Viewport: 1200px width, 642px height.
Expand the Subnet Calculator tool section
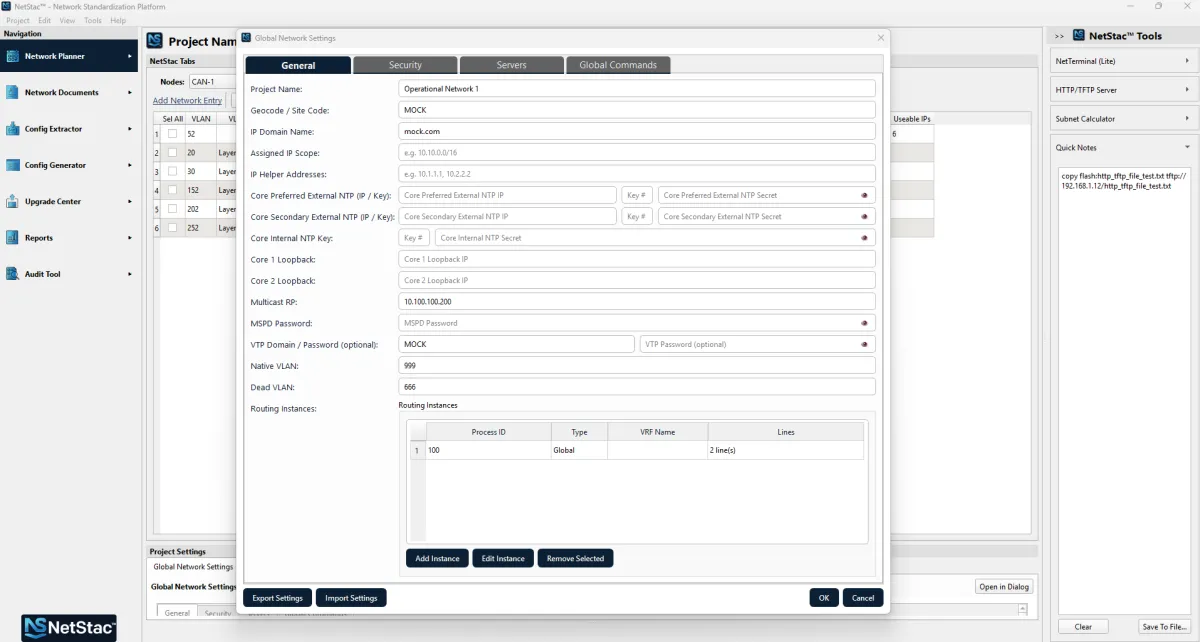(x=1187, y=119)
